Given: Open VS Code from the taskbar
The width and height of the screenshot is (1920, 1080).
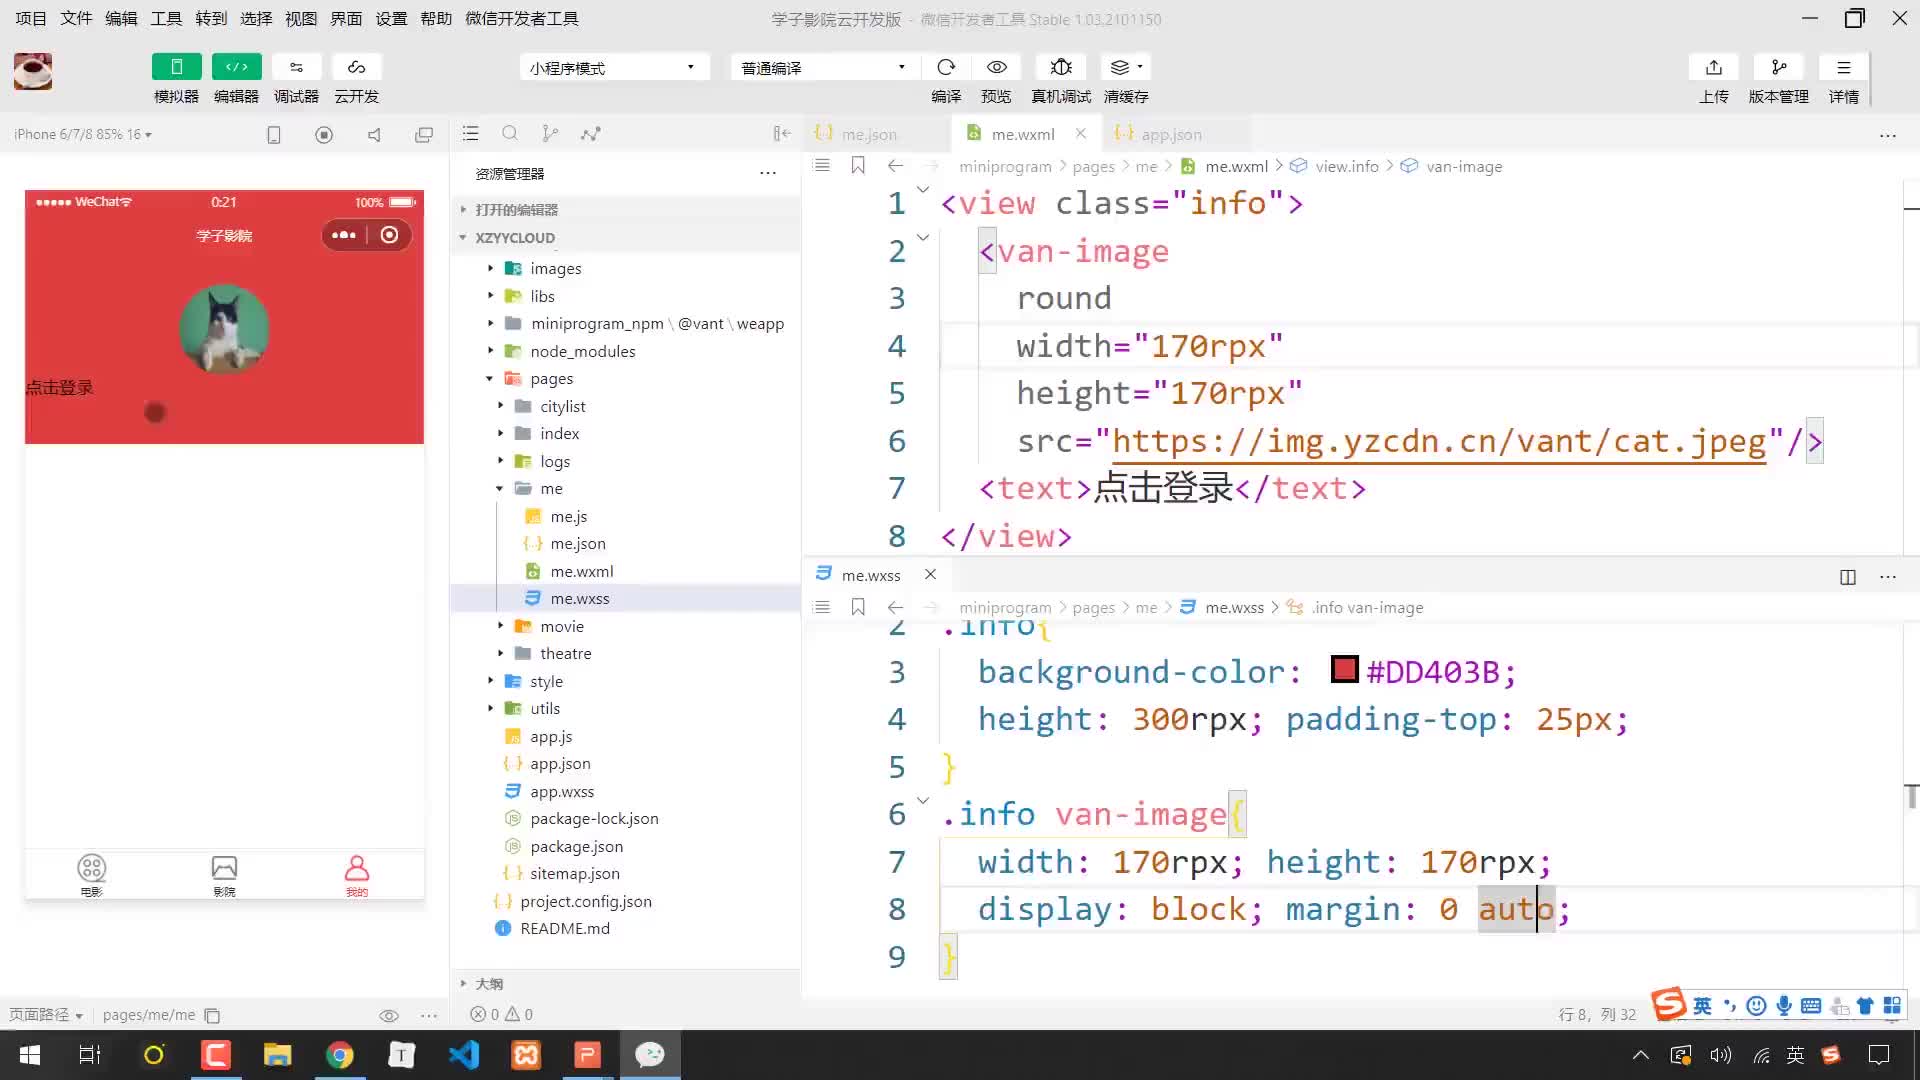Looking at the screenshot, I should coord(464,1055).
